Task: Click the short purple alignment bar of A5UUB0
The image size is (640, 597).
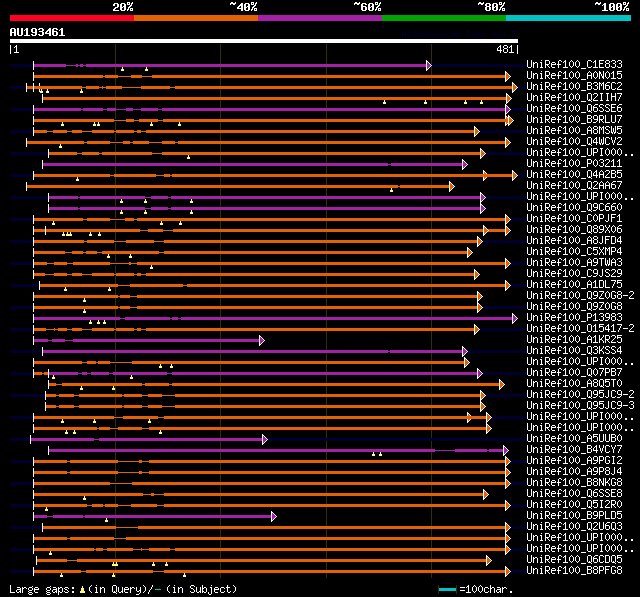Action: 147,439
